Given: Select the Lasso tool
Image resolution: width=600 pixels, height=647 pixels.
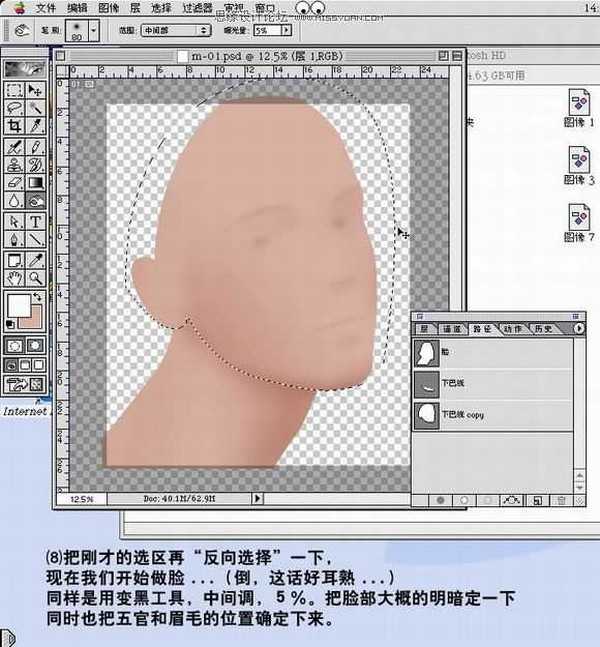Looking at the screenshot, I should pos(15,107).
